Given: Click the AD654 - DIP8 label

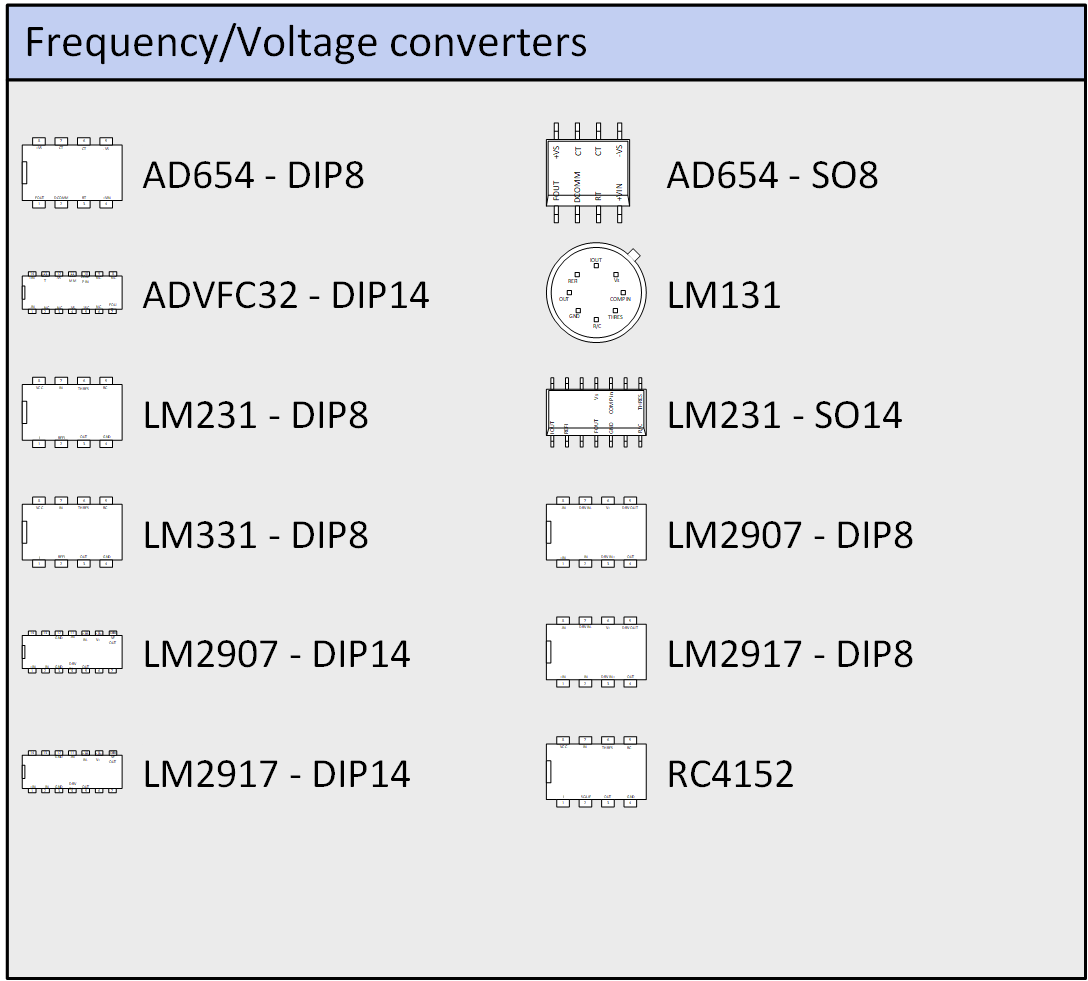Looking at the screenshot, I should tap(254, 176).
